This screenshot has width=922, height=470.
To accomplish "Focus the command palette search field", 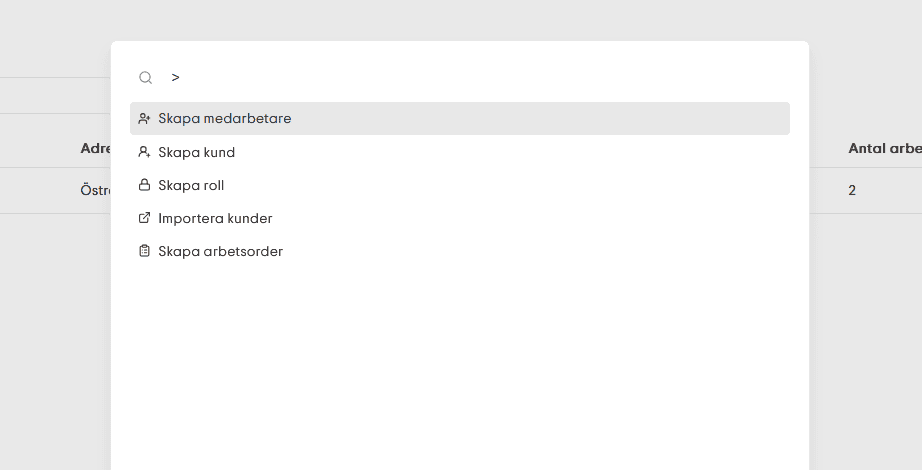I will [470, 78].
